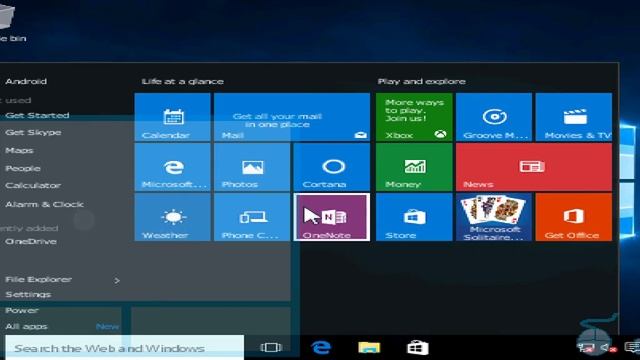Open the Xbox tile
This screenshot has height=360, width=640.
point(414,117)
